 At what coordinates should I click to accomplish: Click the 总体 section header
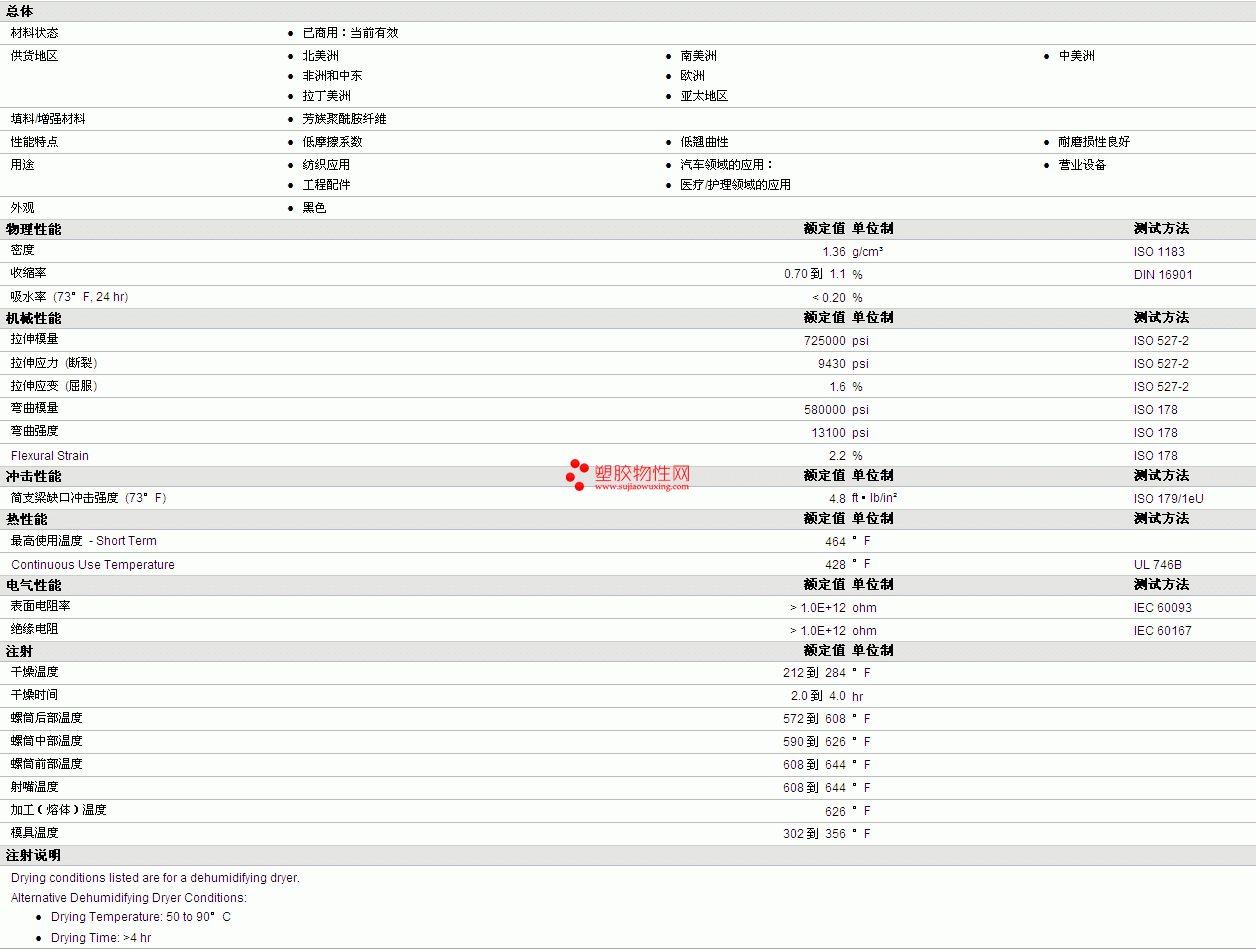coord(19,11)
